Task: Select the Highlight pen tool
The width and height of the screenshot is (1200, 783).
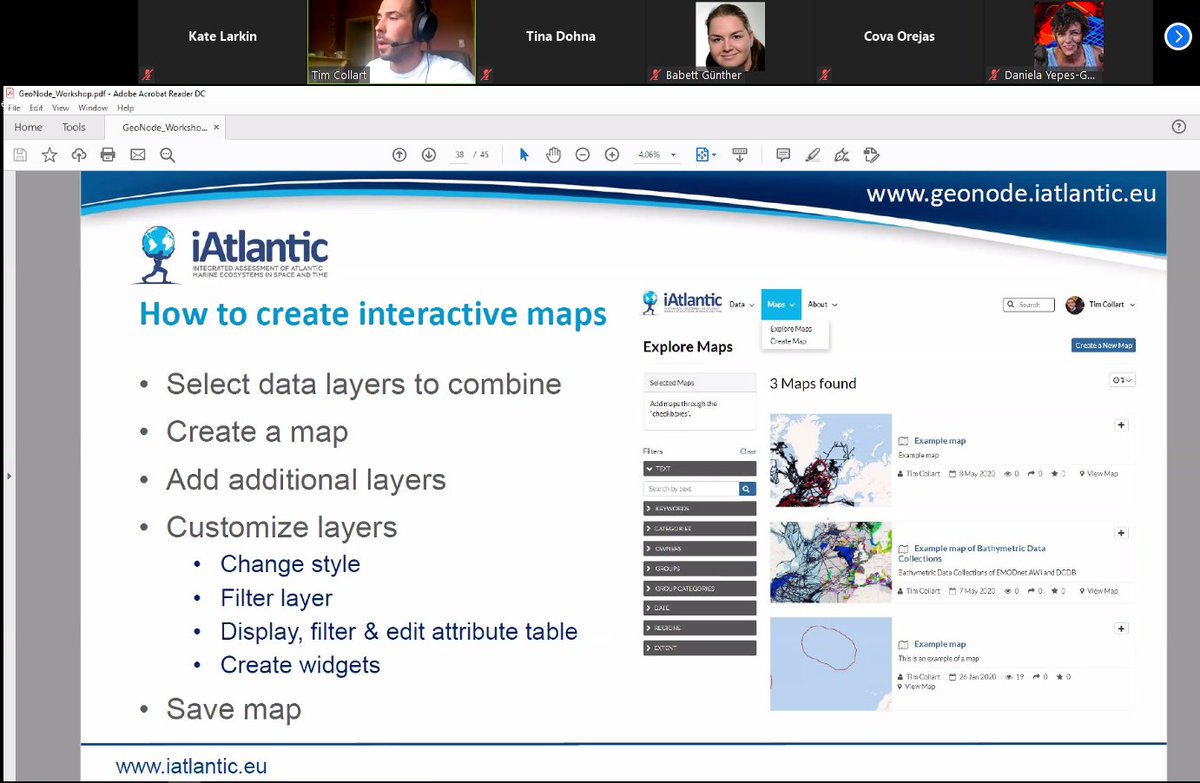Action: [x=813, y=155]
